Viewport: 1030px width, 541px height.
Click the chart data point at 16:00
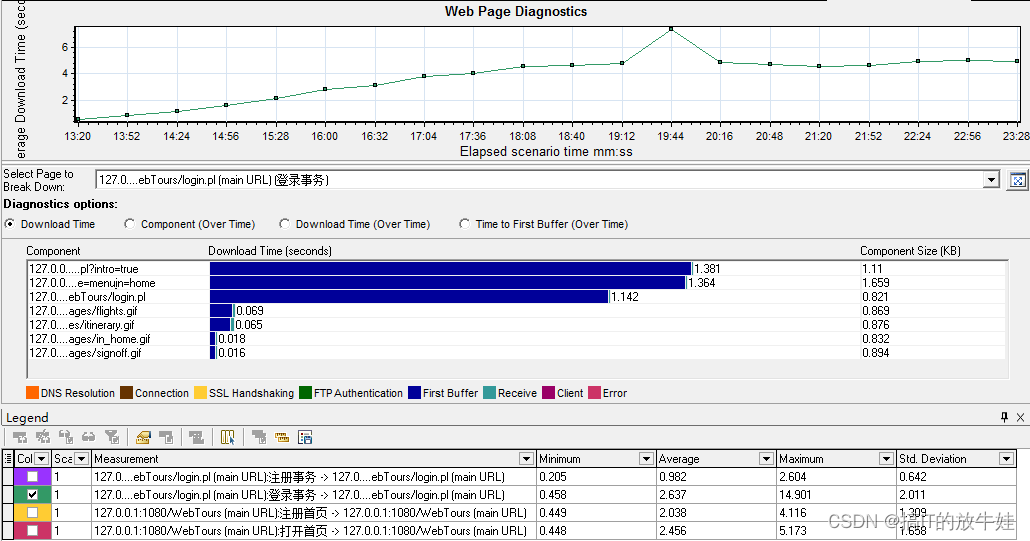(325, 89)
